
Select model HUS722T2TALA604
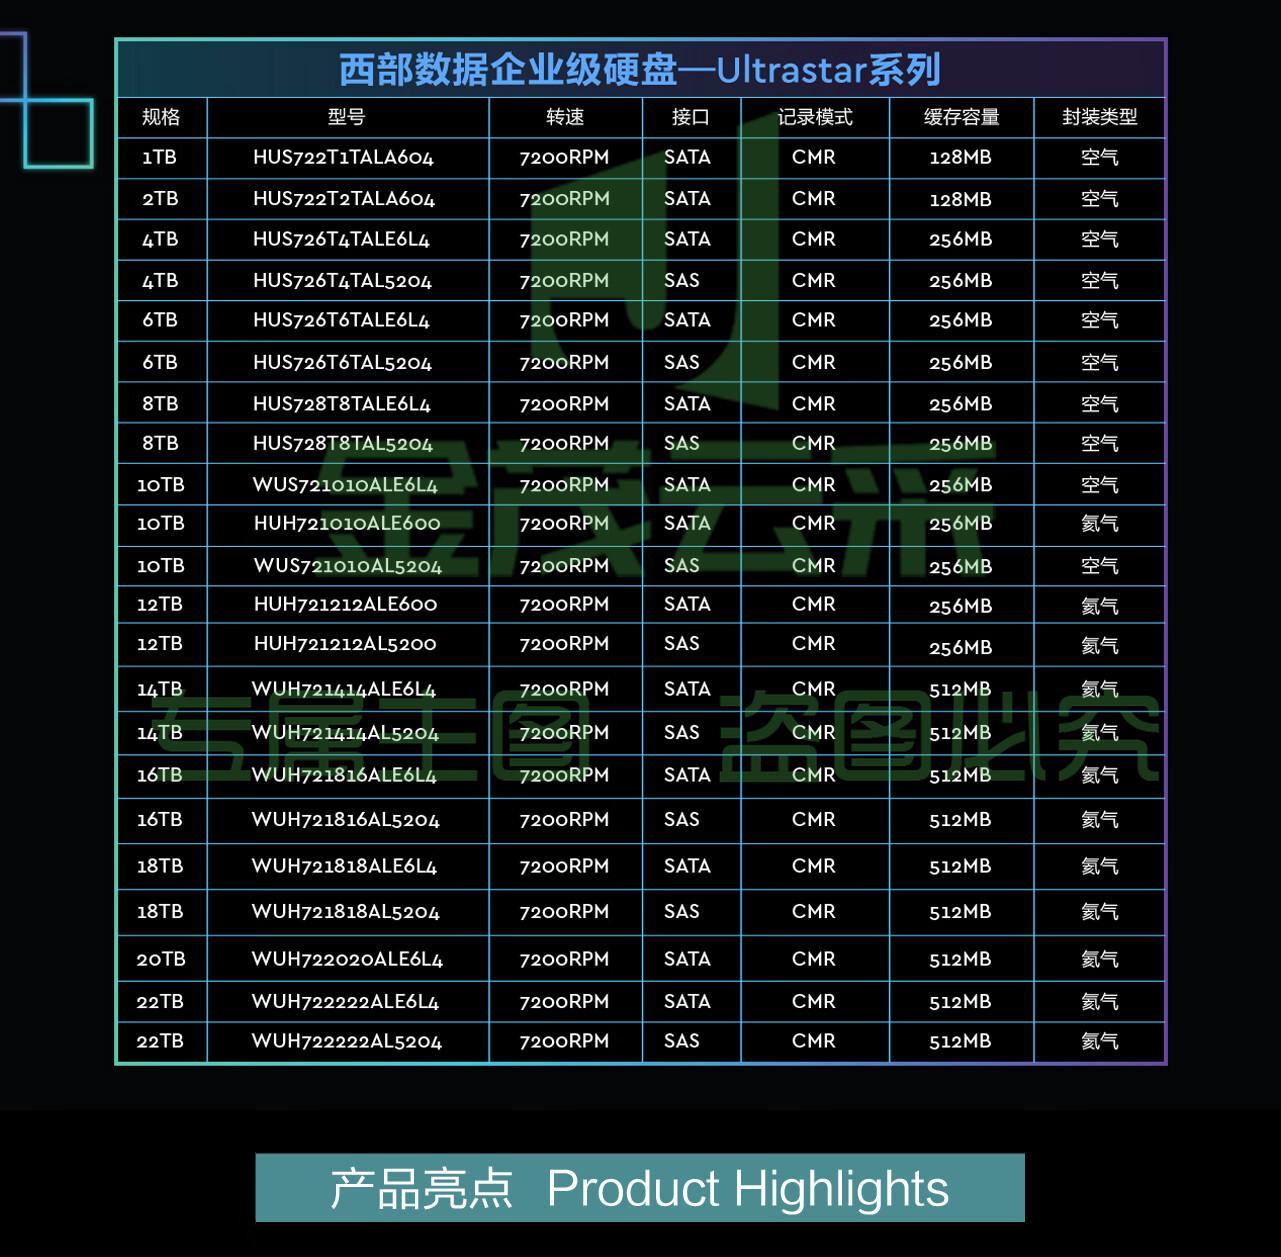[343, 199]
